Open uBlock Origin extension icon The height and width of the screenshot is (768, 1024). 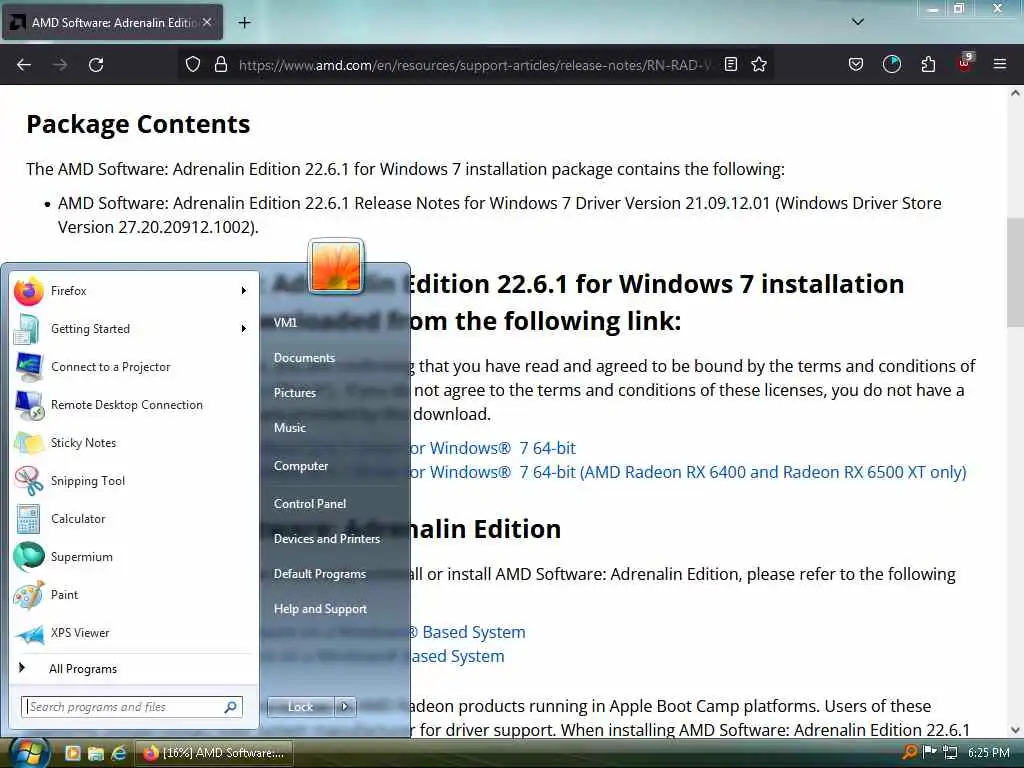pos(965,63)
